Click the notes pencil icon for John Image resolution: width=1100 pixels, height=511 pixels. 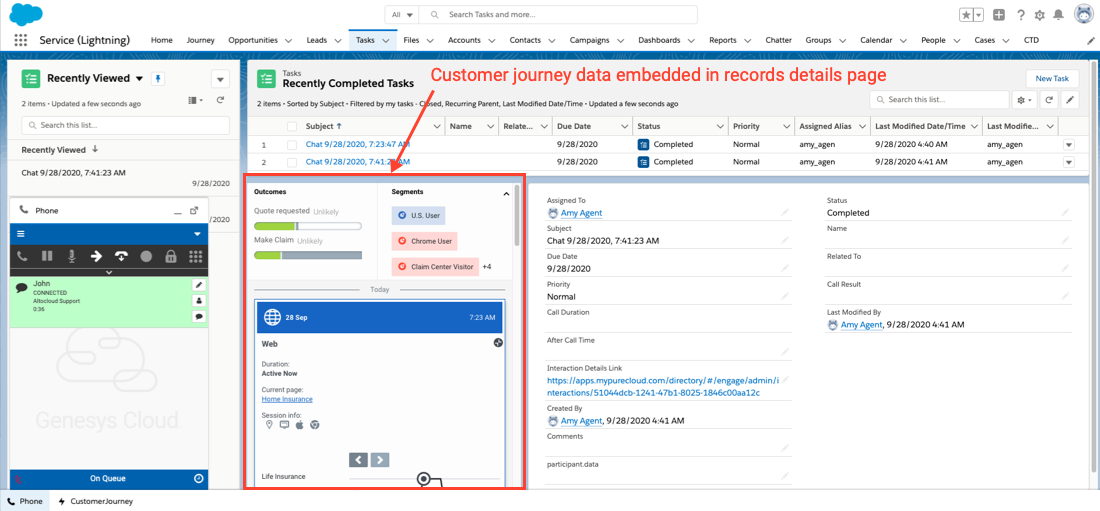199,285
